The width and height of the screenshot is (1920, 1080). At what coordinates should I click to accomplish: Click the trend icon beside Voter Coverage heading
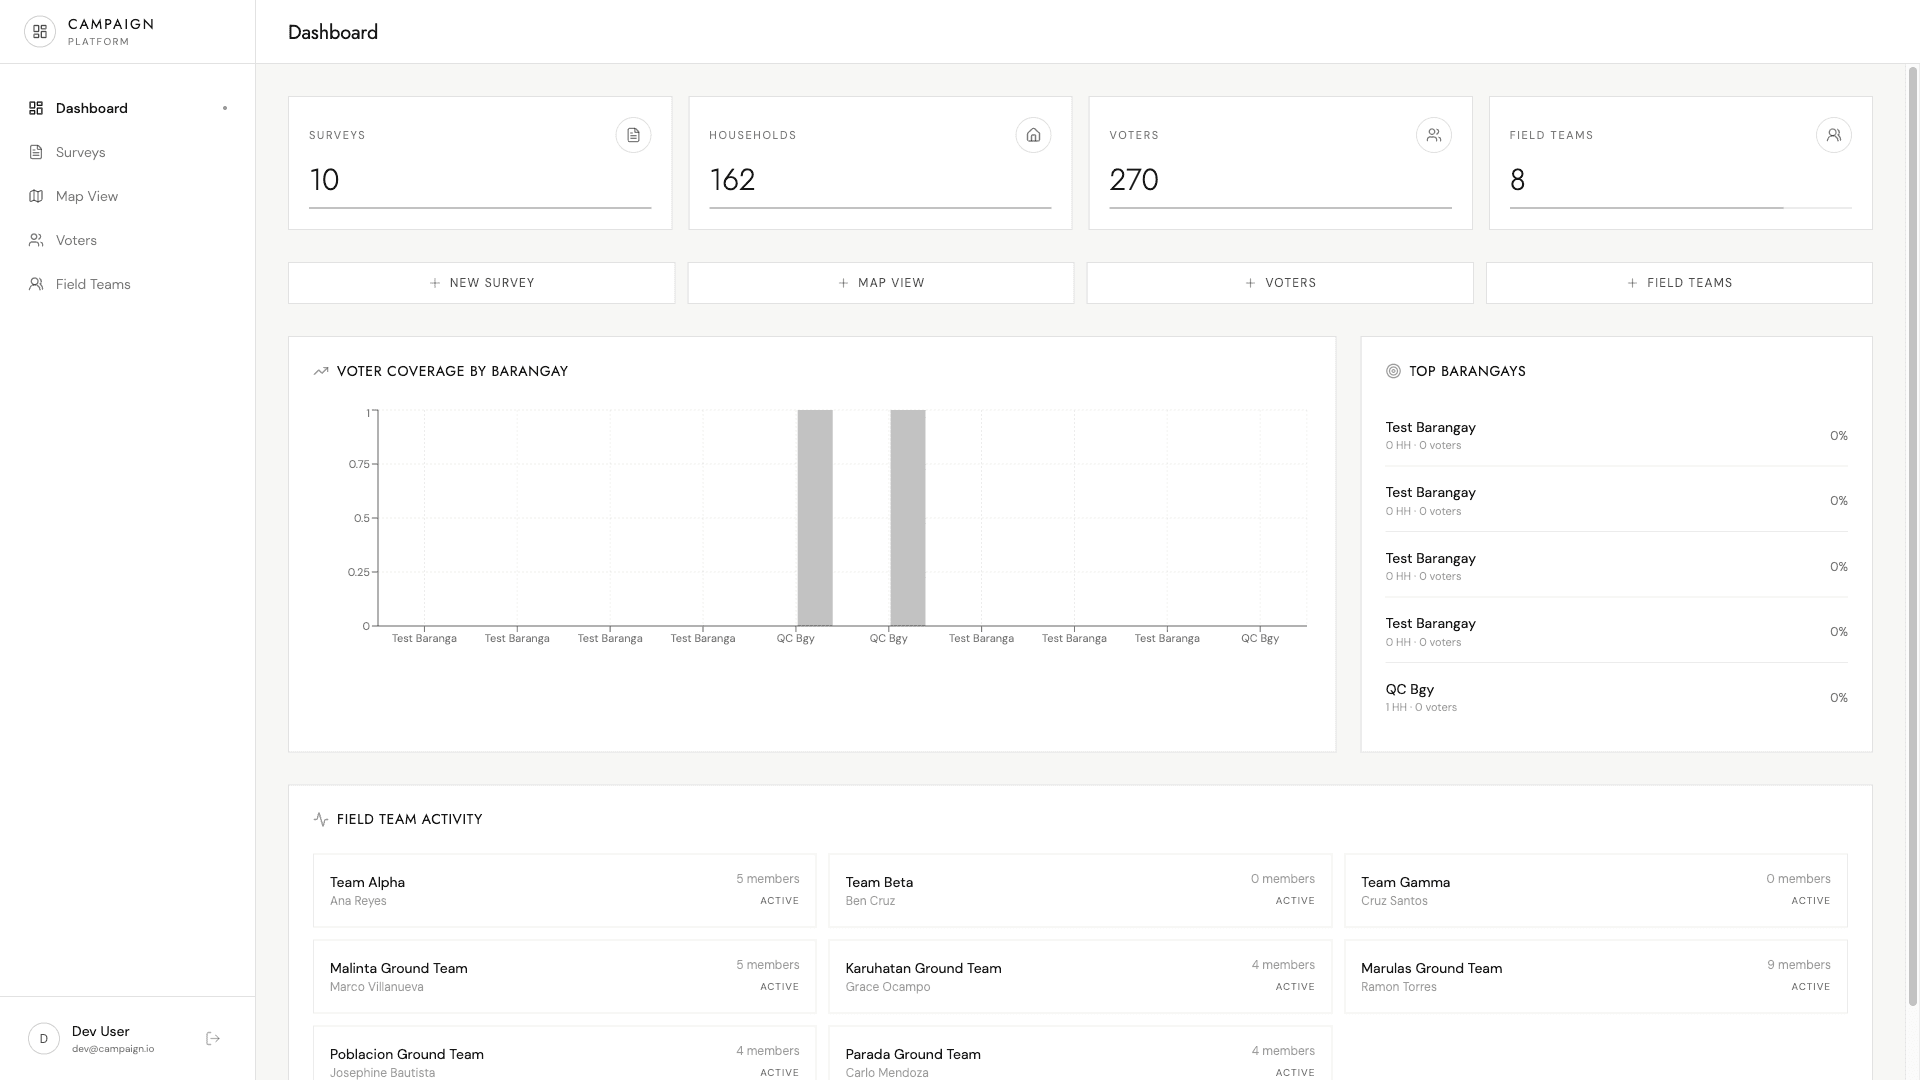coord(321,371)
